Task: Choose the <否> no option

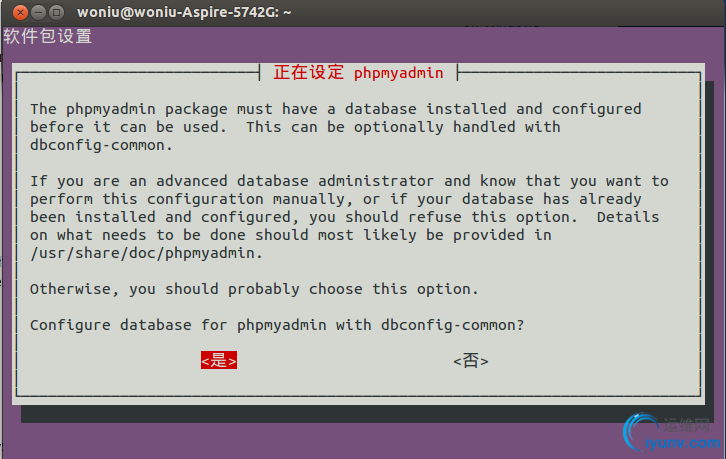Action: click(470, 360)
